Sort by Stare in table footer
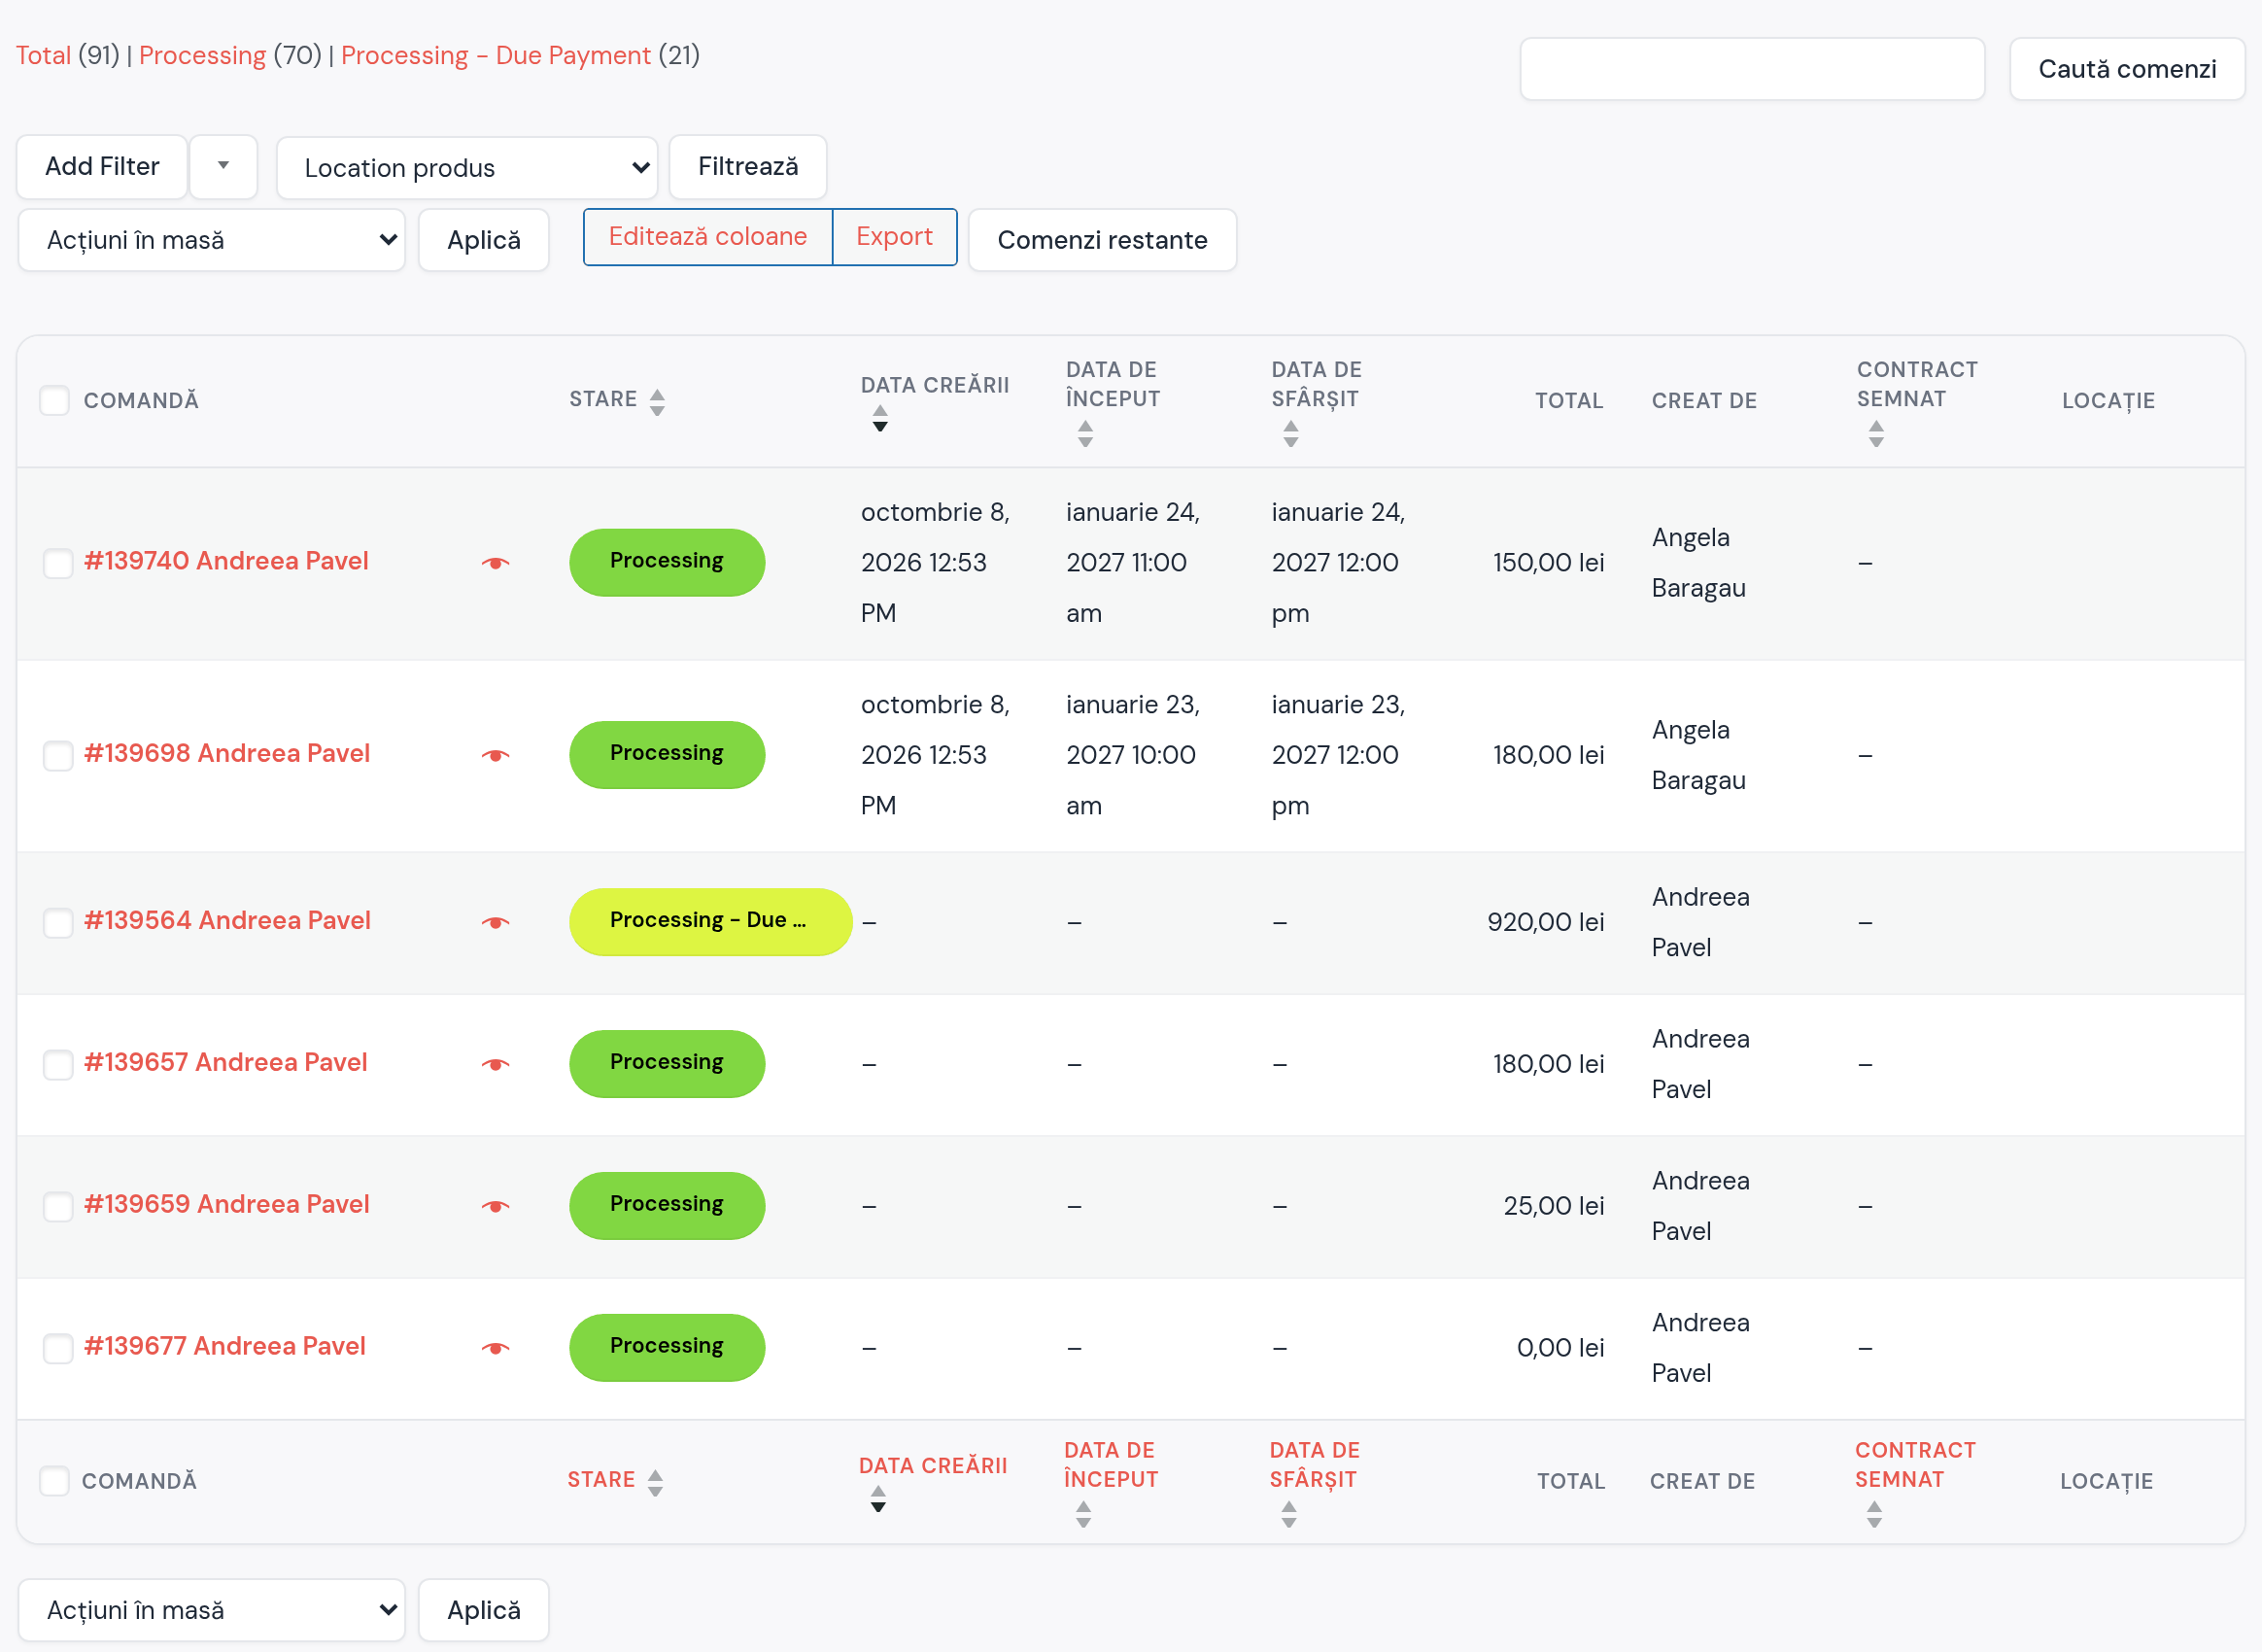2262x1652 pixels. (x=615, y=1481)
